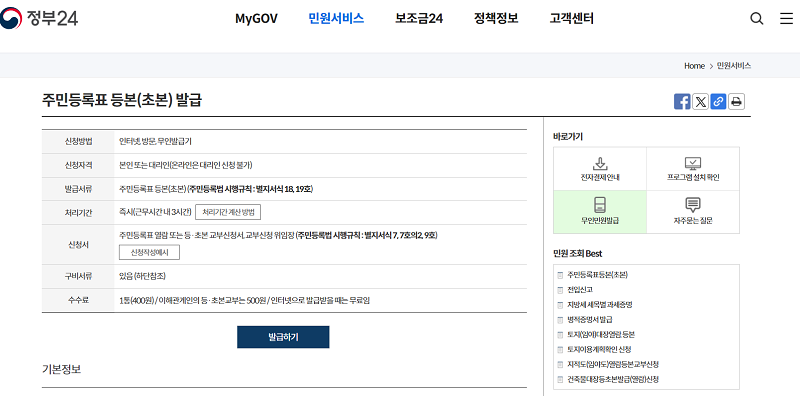The image size is (800, 396).
Task: Click the 발급하기 button
Action: [283, 337]
